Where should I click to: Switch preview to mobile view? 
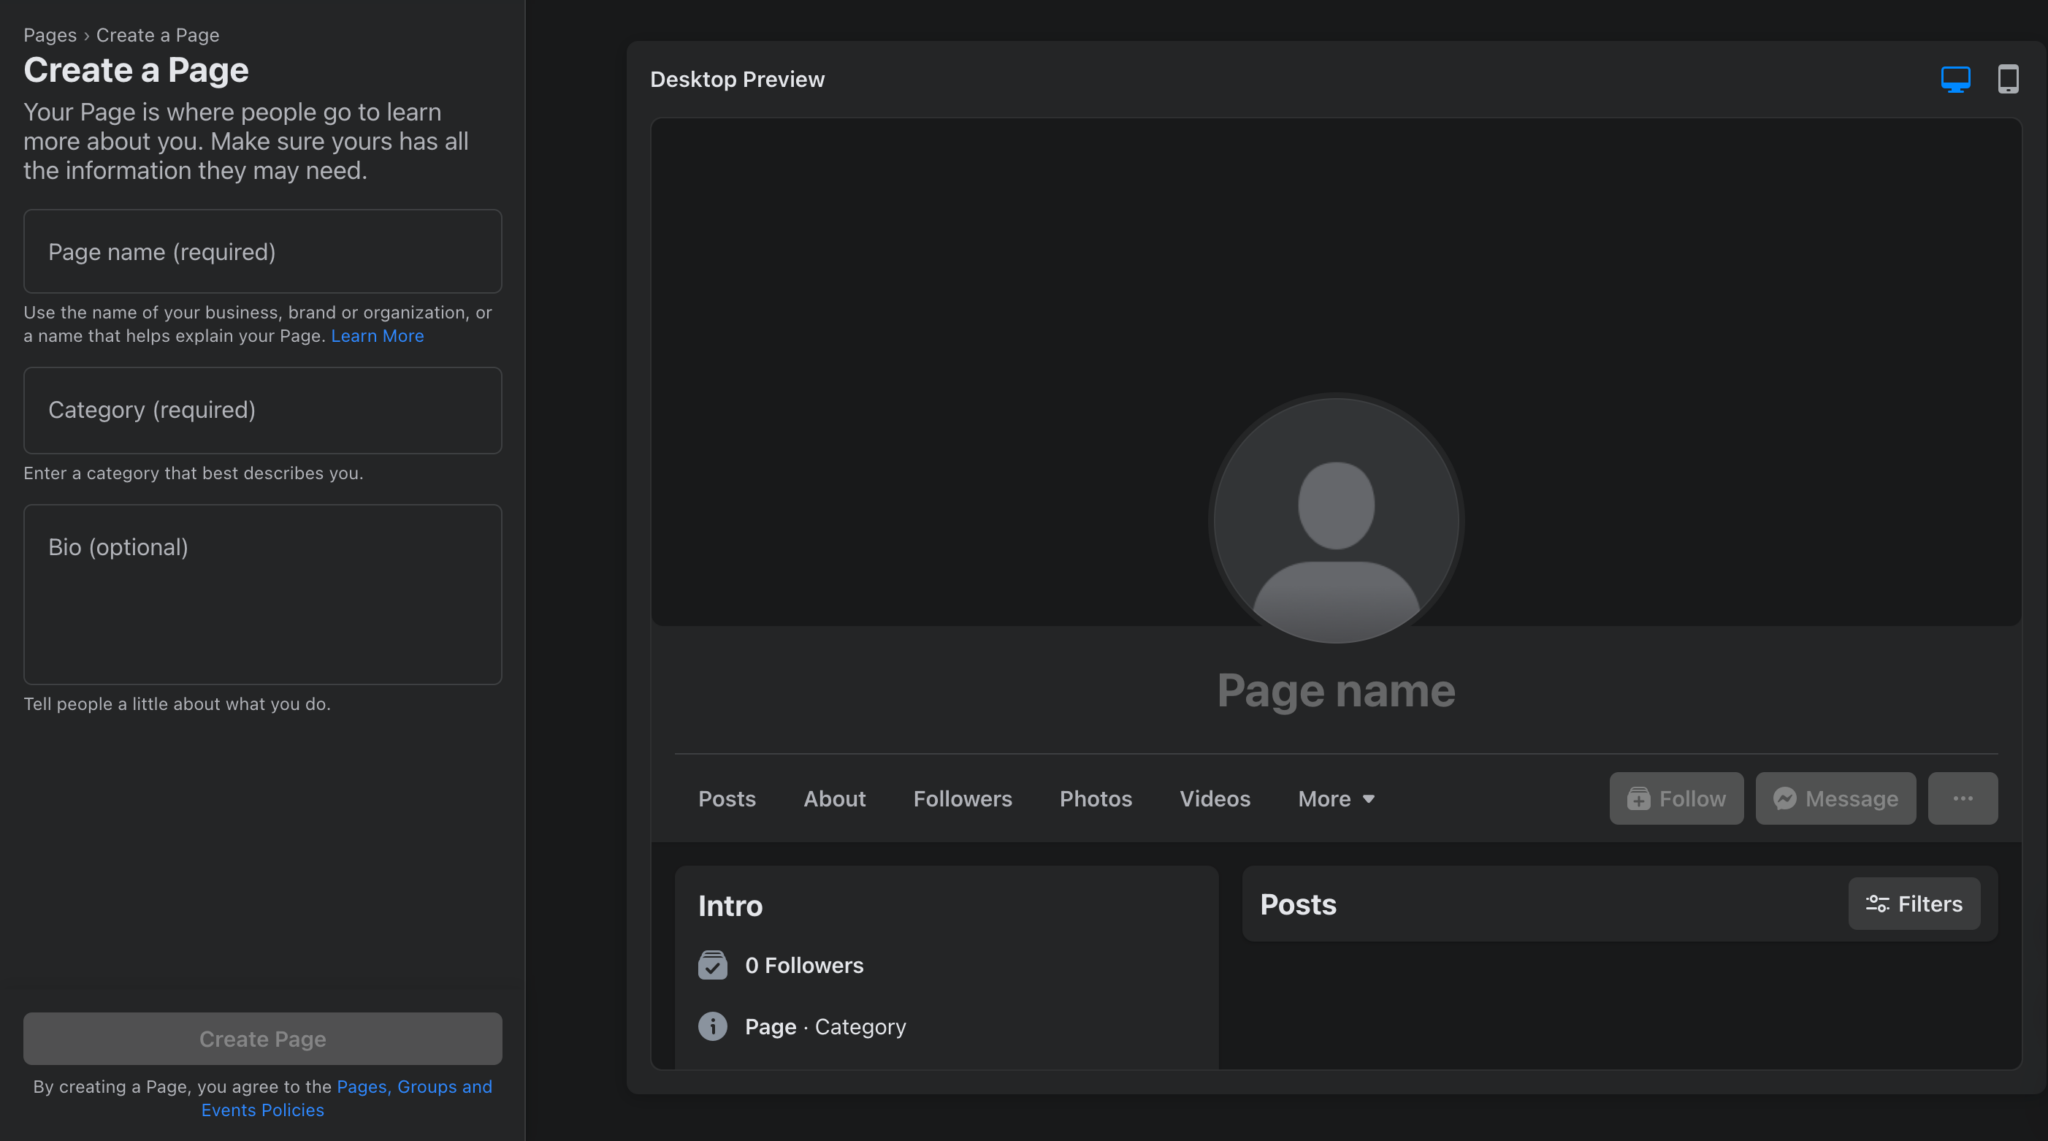[x=2009, y=78]
